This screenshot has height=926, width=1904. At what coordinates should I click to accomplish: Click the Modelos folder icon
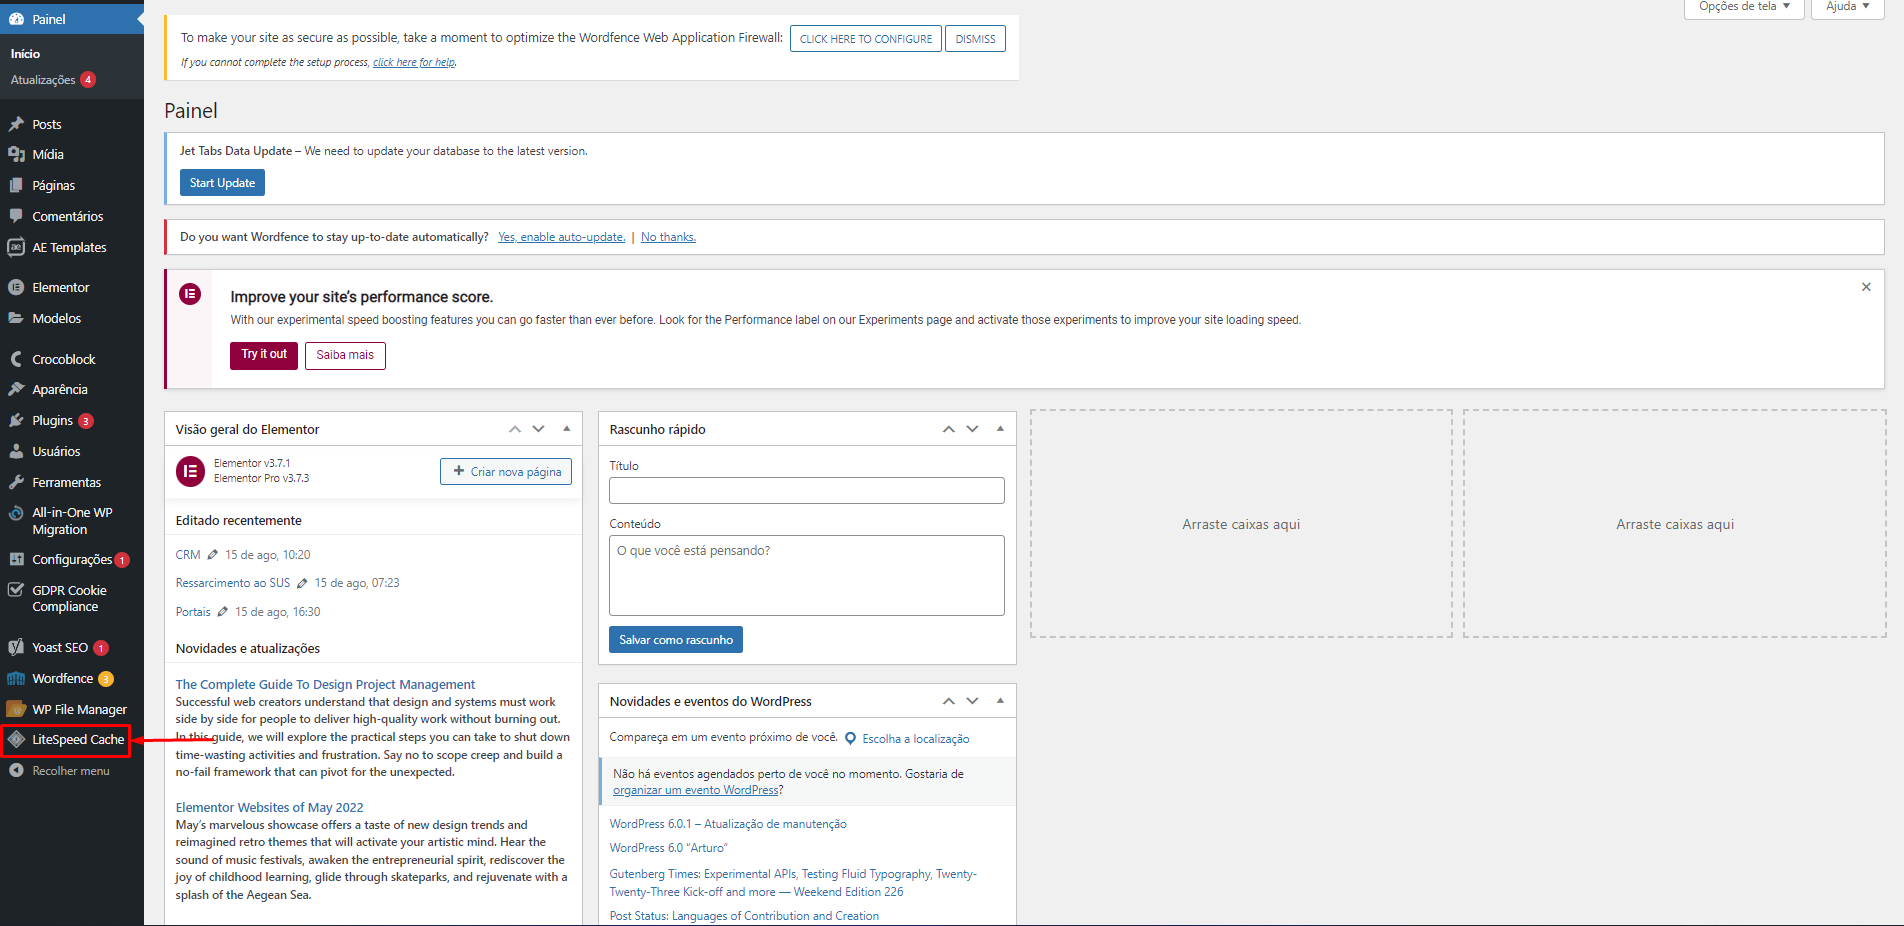pyautogui.click(x=16, y=318)
